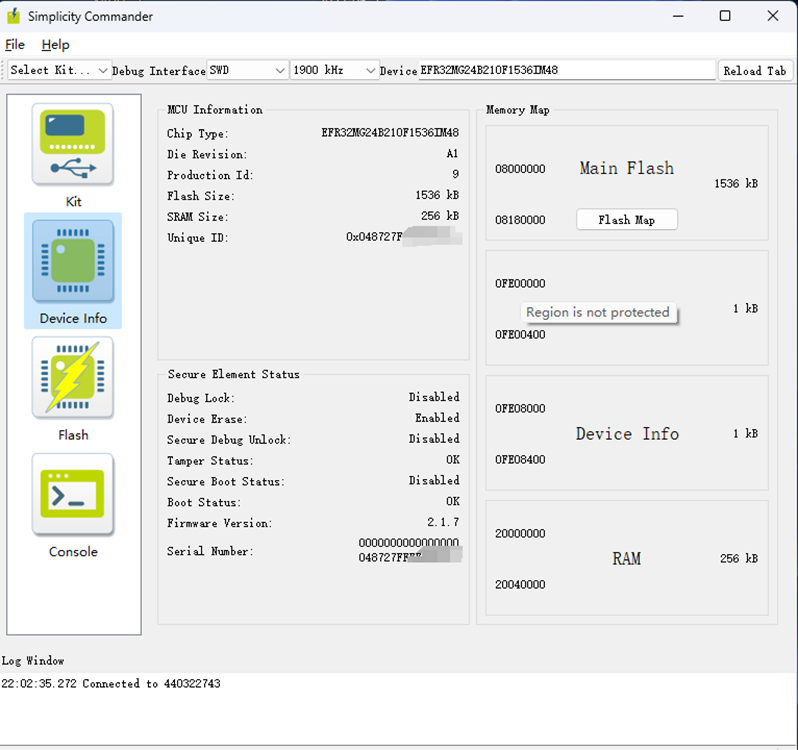
Task: Click the Secure Debug Unlock status value
Action: 434,439
